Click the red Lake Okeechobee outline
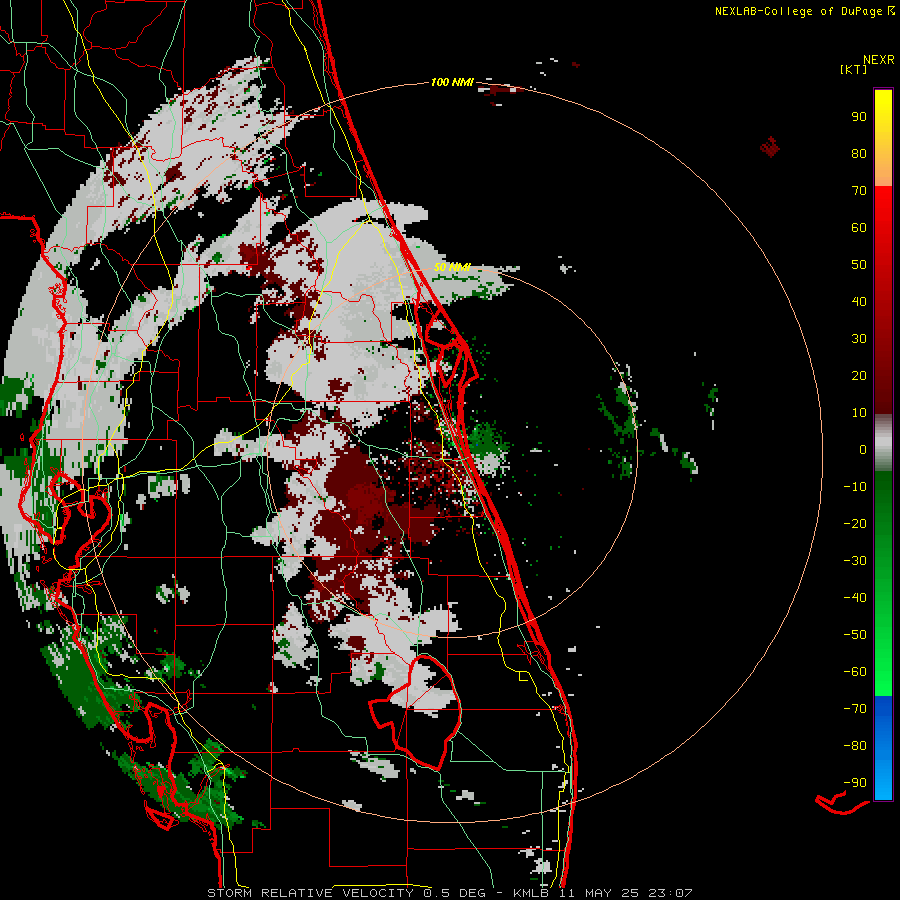900x900 pixels. (417, 712)
